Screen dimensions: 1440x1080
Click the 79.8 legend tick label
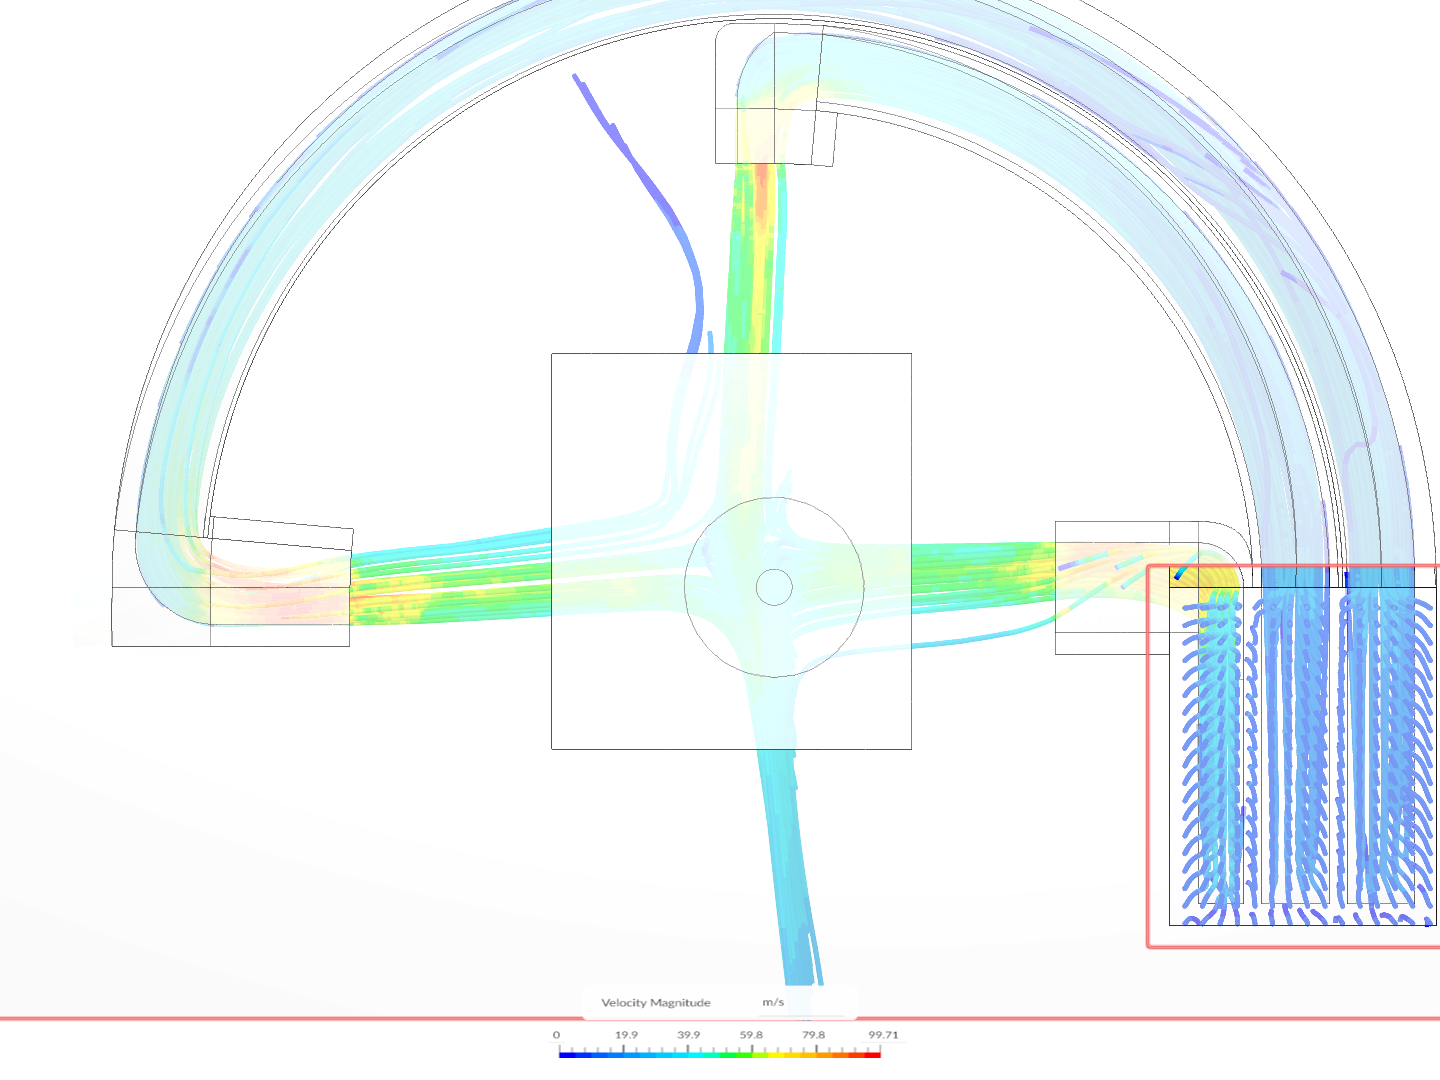point(814,1035)
